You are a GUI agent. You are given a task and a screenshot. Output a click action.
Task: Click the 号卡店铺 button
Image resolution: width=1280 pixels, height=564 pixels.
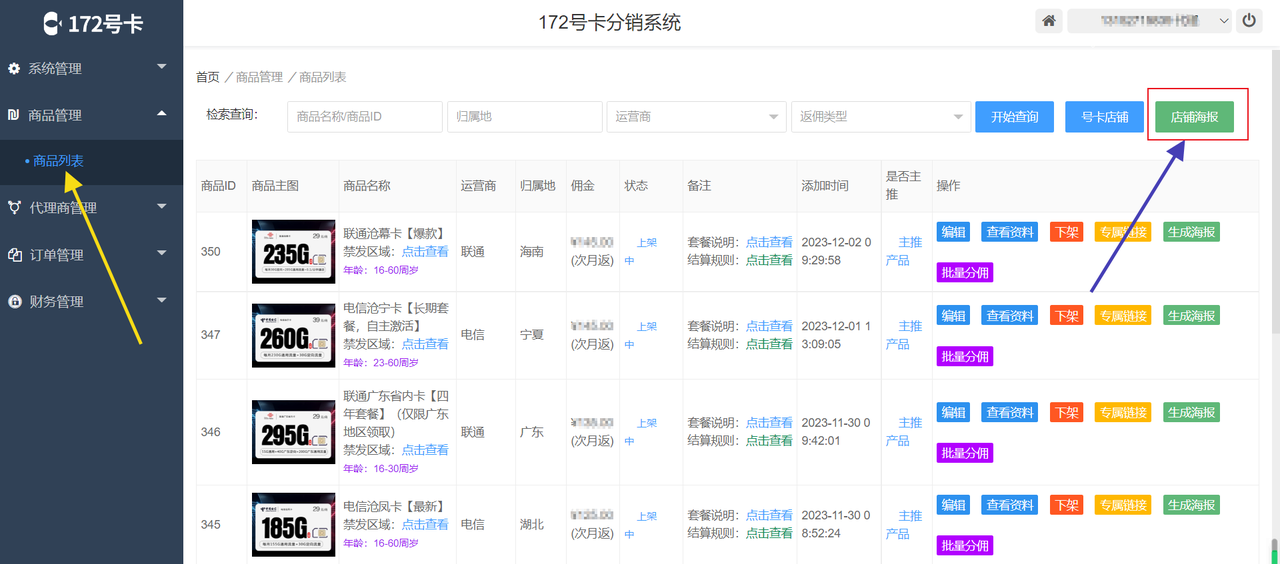click(1104, 117)
